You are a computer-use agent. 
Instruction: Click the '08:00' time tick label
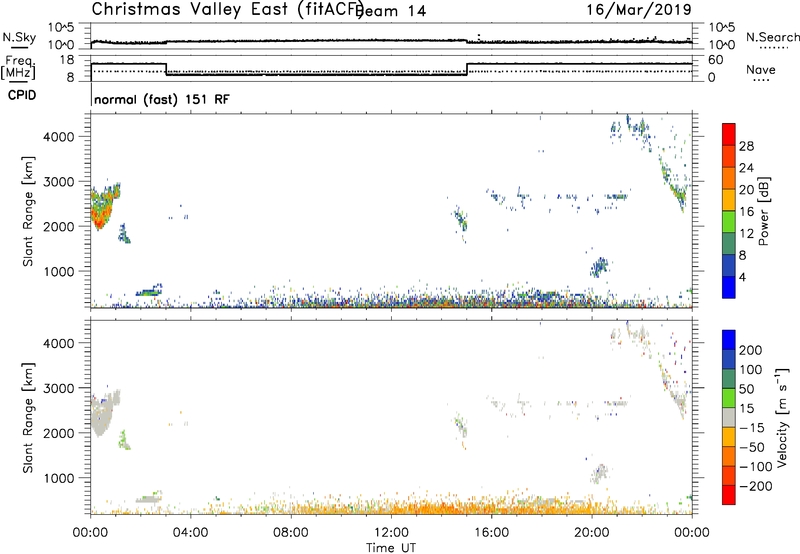pos(291,532)
